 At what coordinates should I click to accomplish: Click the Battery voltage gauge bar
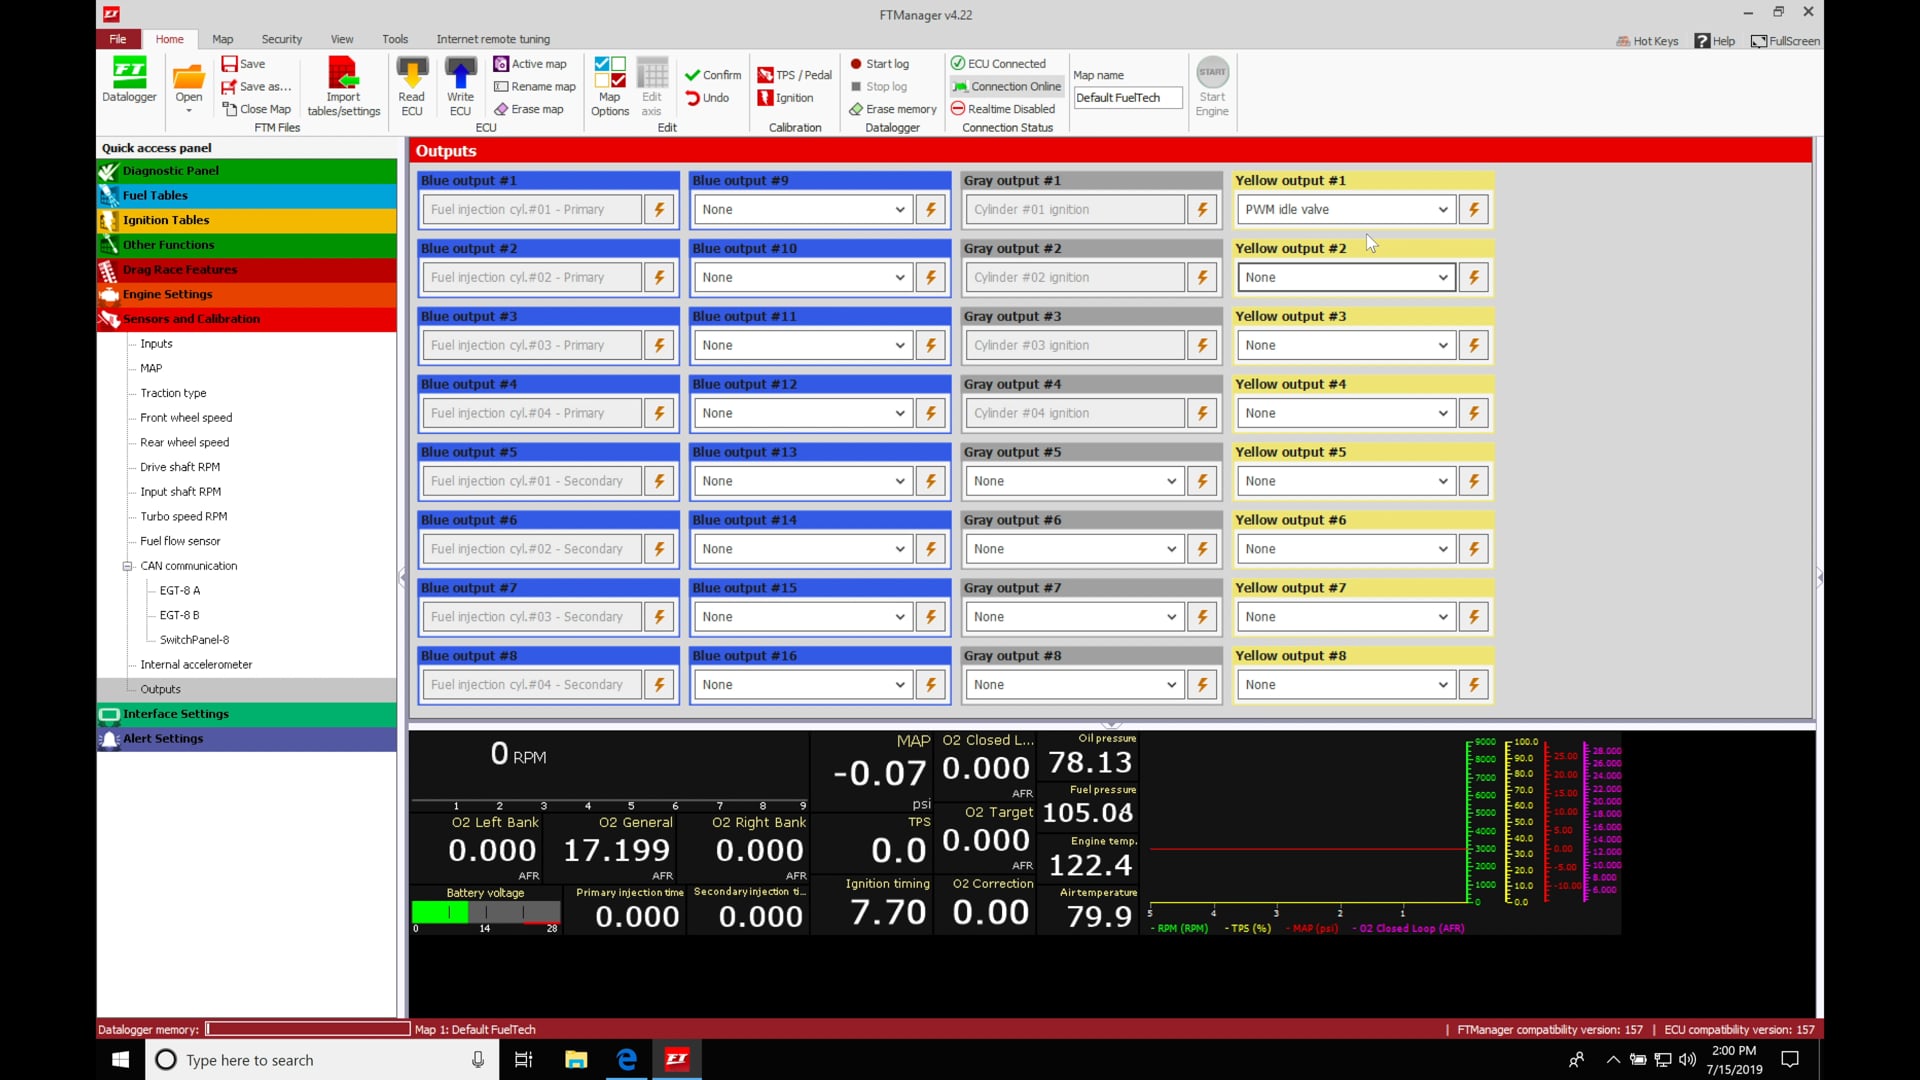pos(486,912)
